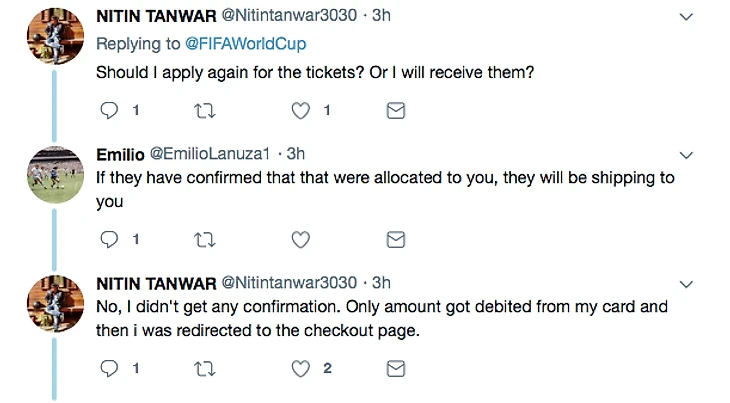This screenshot has width=730, height=403.
Task: Open chevron menu on Nitin's last tweet
Action: tap(686, 283)
